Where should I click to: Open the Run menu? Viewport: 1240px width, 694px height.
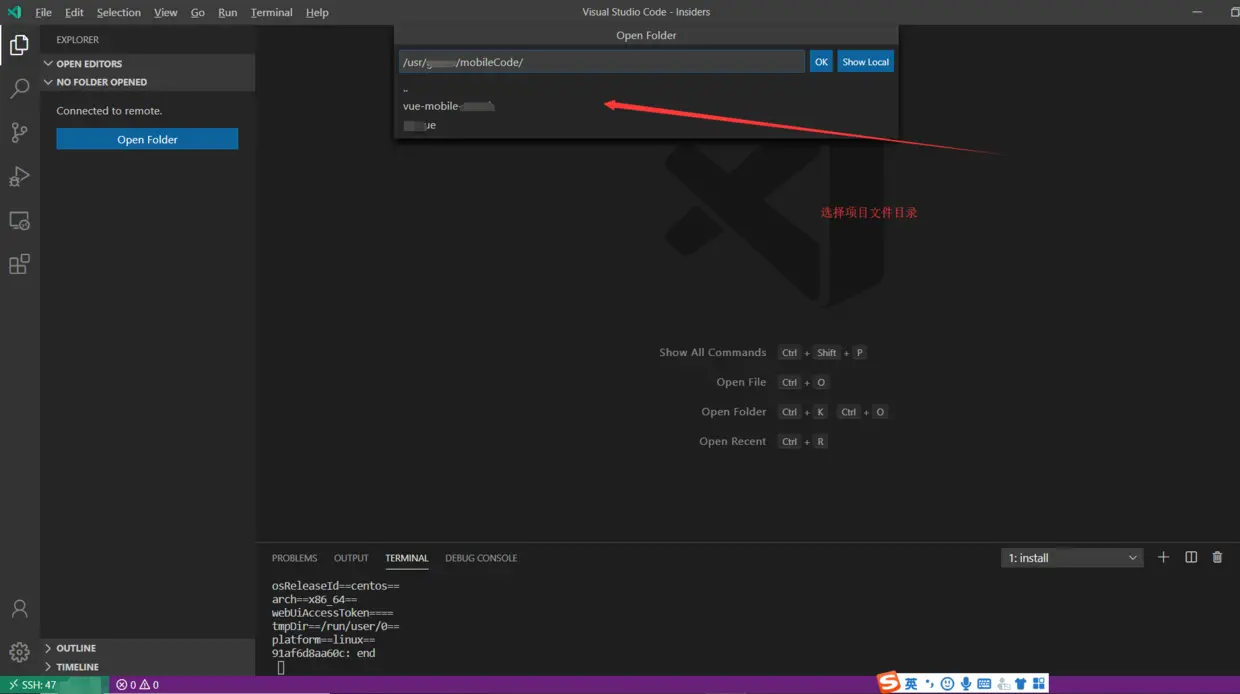click(x=228, y=12)
